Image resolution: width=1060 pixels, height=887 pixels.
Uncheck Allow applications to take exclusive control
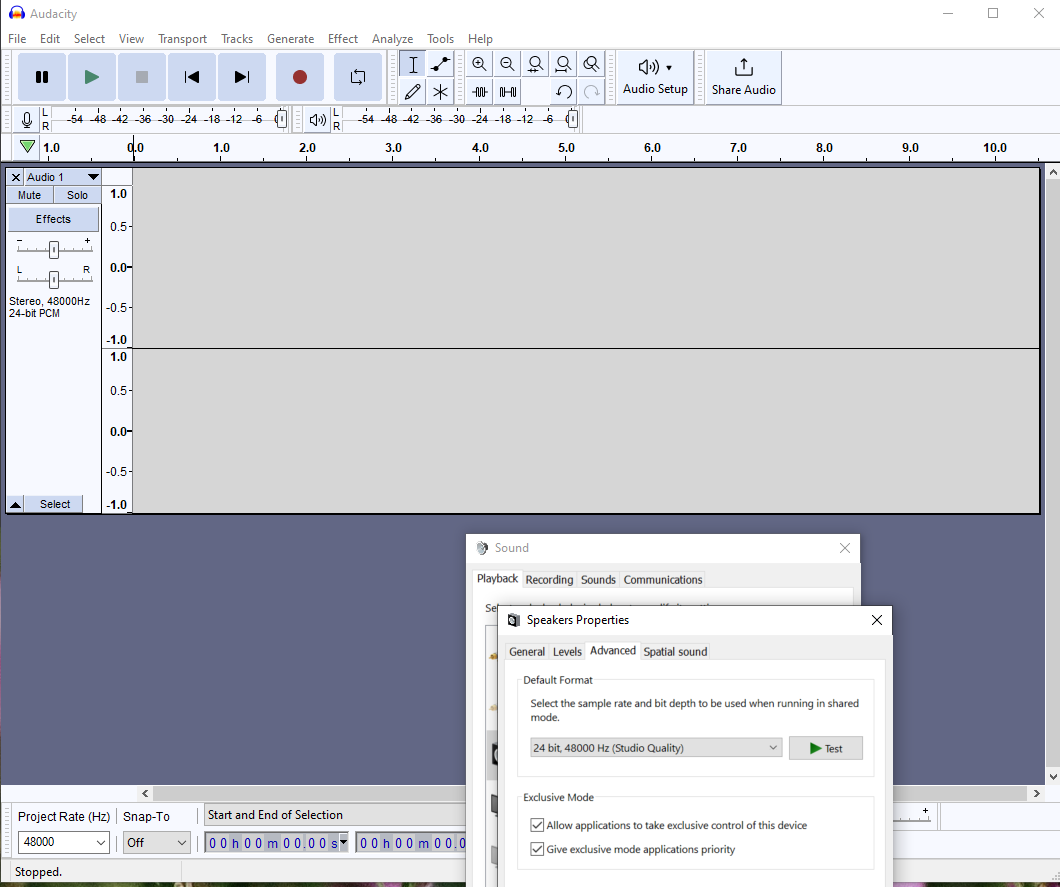[538, 826]
